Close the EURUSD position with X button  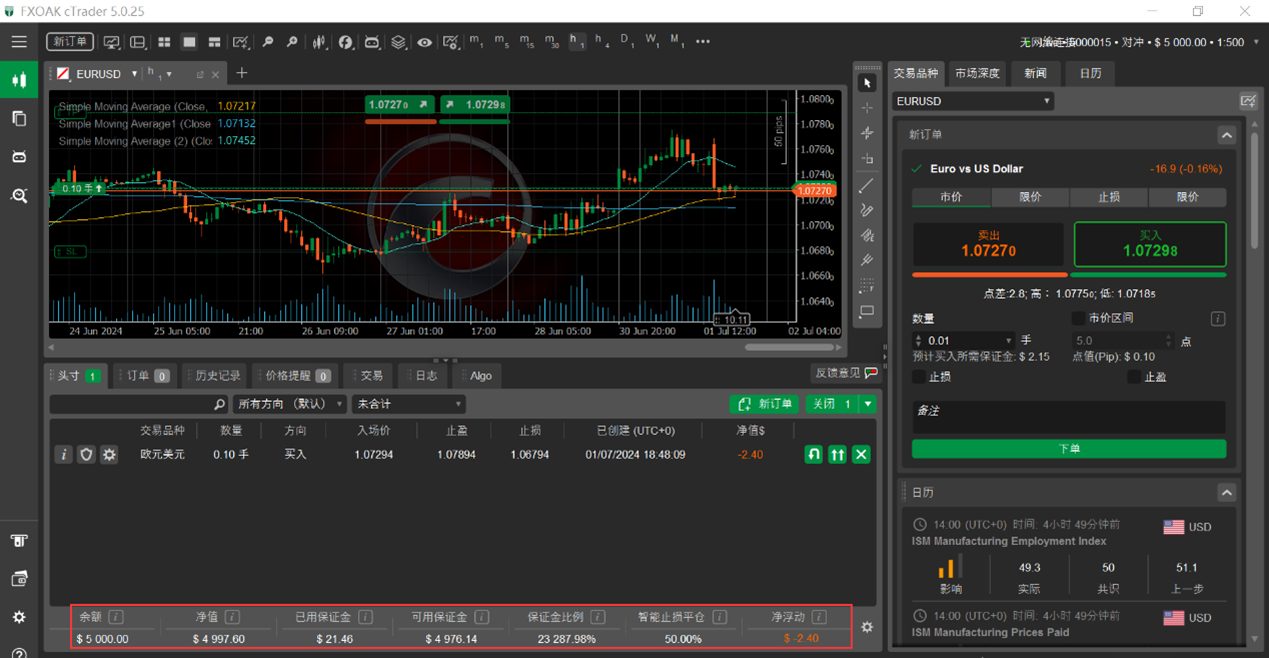click(861, 454)
